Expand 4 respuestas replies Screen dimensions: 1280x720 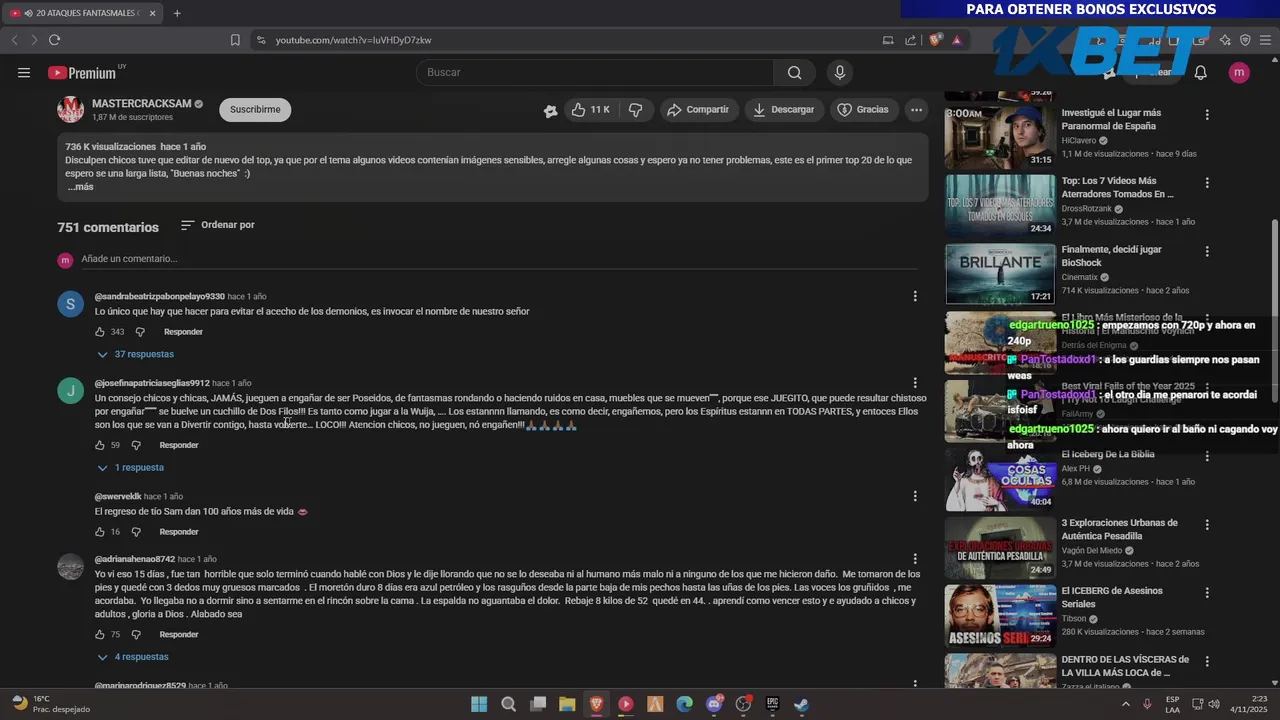tap(132, 657)
